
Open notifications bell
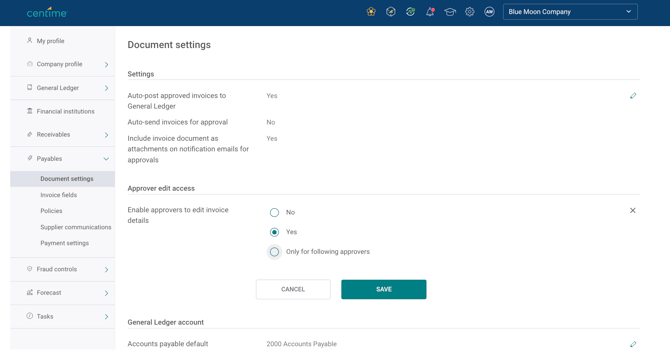[430, 12]
